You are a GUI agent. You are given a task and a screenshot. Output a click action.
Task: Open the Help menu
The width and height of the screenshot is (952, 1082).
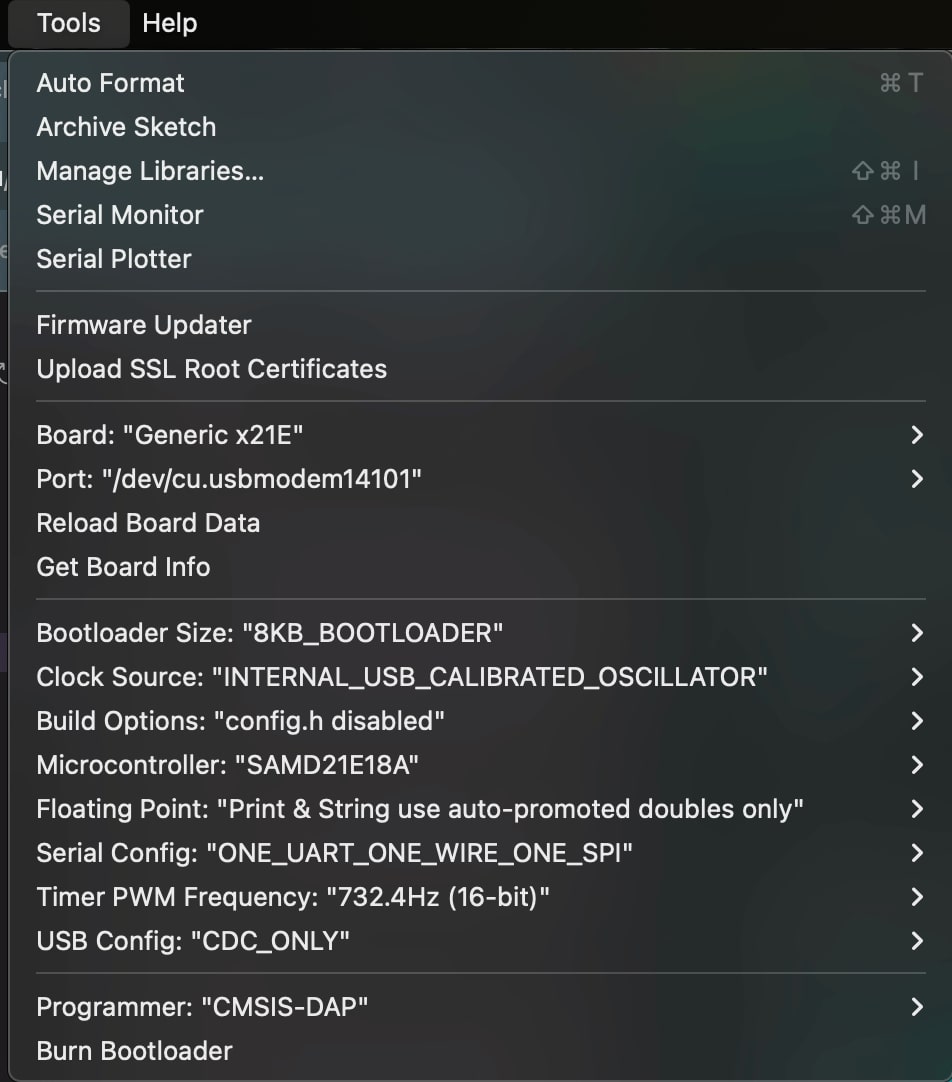pyautogui.click(x=169, y=23)
